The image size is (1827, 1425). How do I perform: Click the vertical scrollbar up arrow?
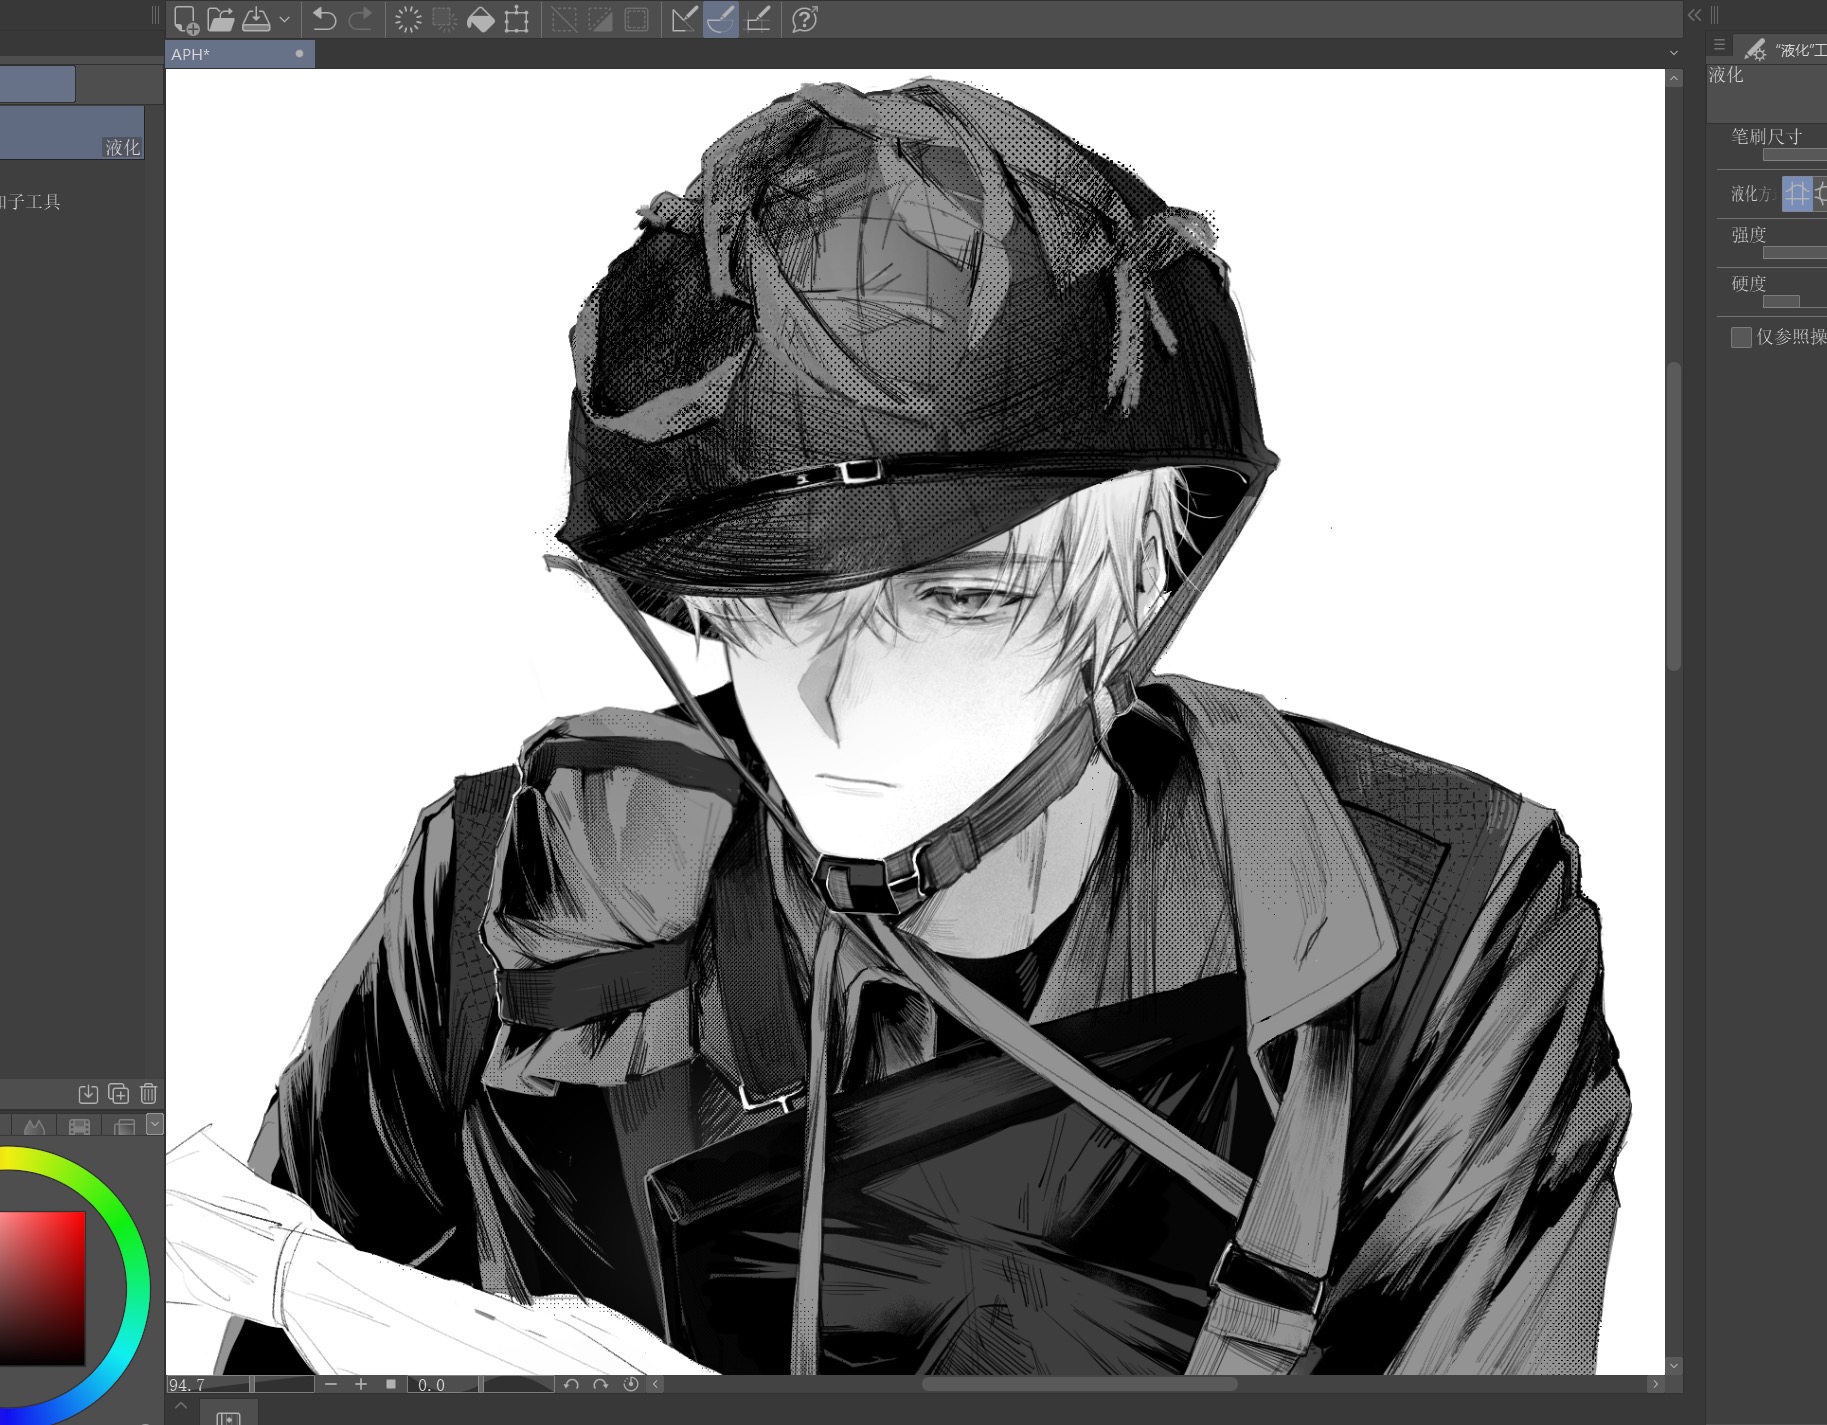1674,77
